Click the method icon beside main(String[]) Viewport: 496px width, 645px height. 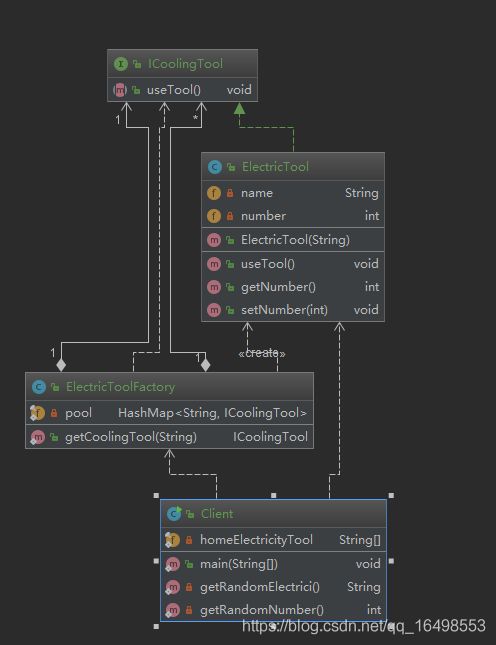pyautogui.click(x=172, y=564)
